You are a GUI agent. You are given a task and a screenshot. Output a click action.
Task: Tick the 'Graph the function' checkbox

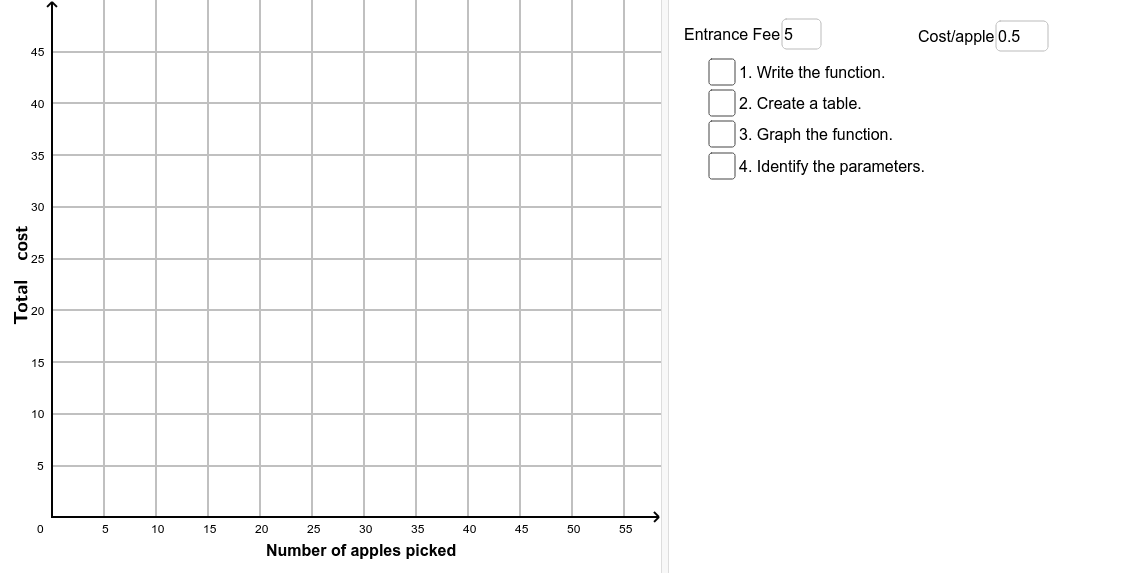pyautogui.click(x=722, y=134)
